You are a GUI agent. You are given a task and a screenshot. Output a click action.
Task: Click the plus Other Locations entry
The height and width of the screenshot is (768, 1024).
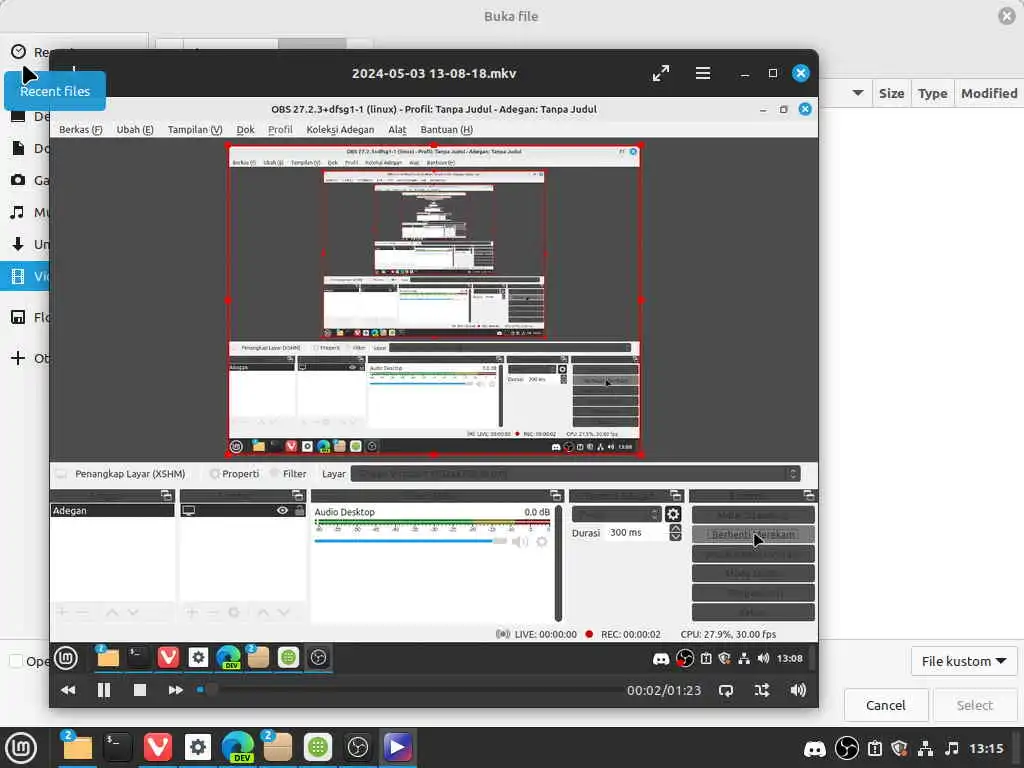click(29, 358)
